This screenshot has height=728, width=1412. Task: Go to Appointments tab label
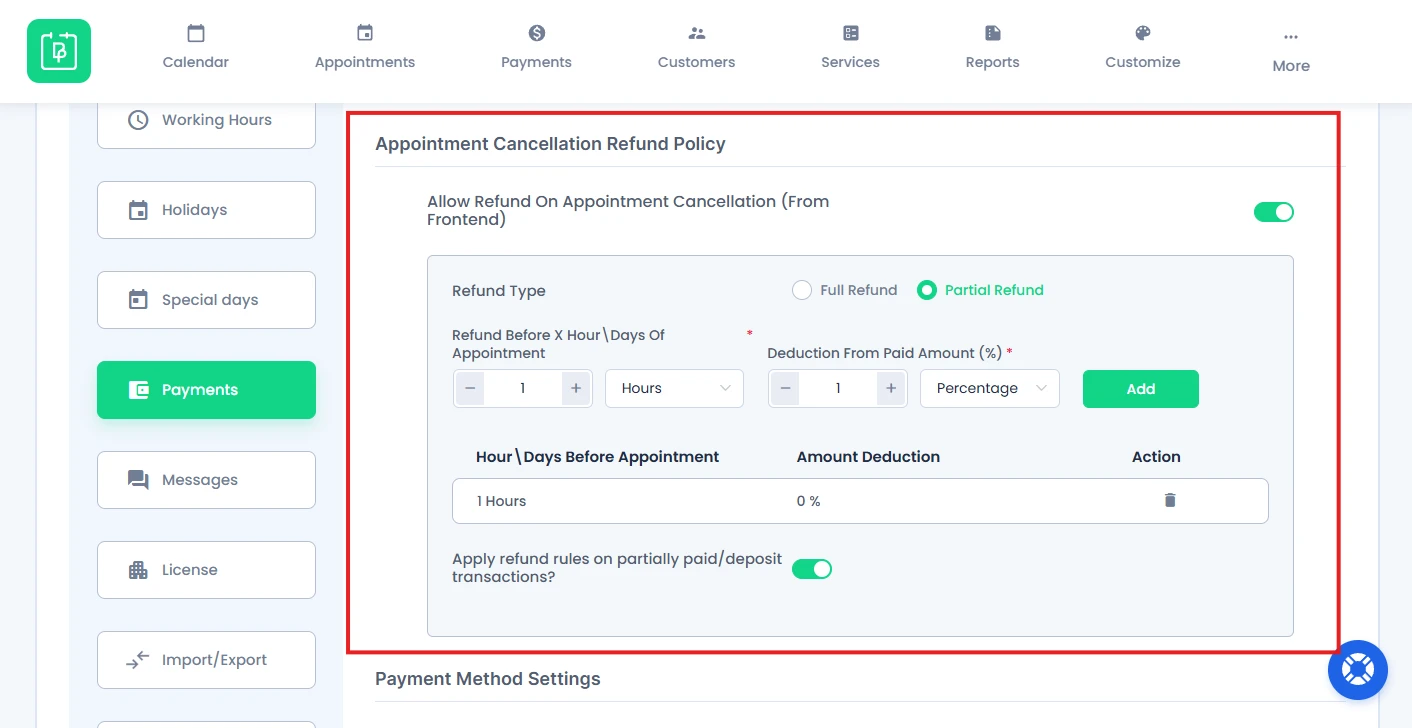pos(365,62)
